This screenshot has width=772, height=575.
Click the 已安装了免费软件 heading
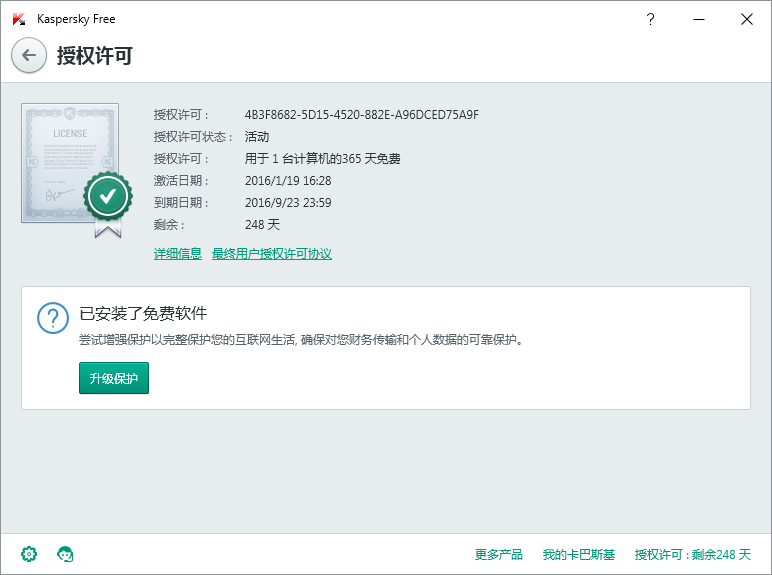tap(143, 314)
